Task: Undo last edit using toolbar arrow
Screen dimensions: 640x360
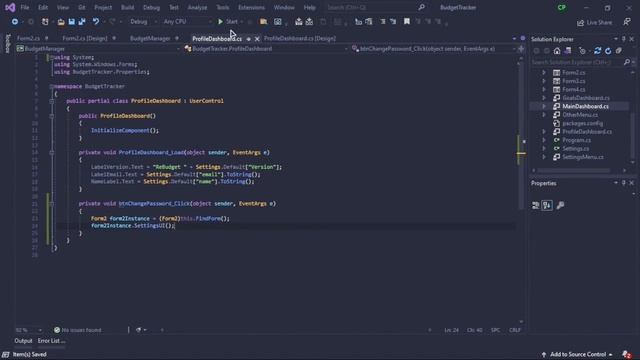Action: 96,22
